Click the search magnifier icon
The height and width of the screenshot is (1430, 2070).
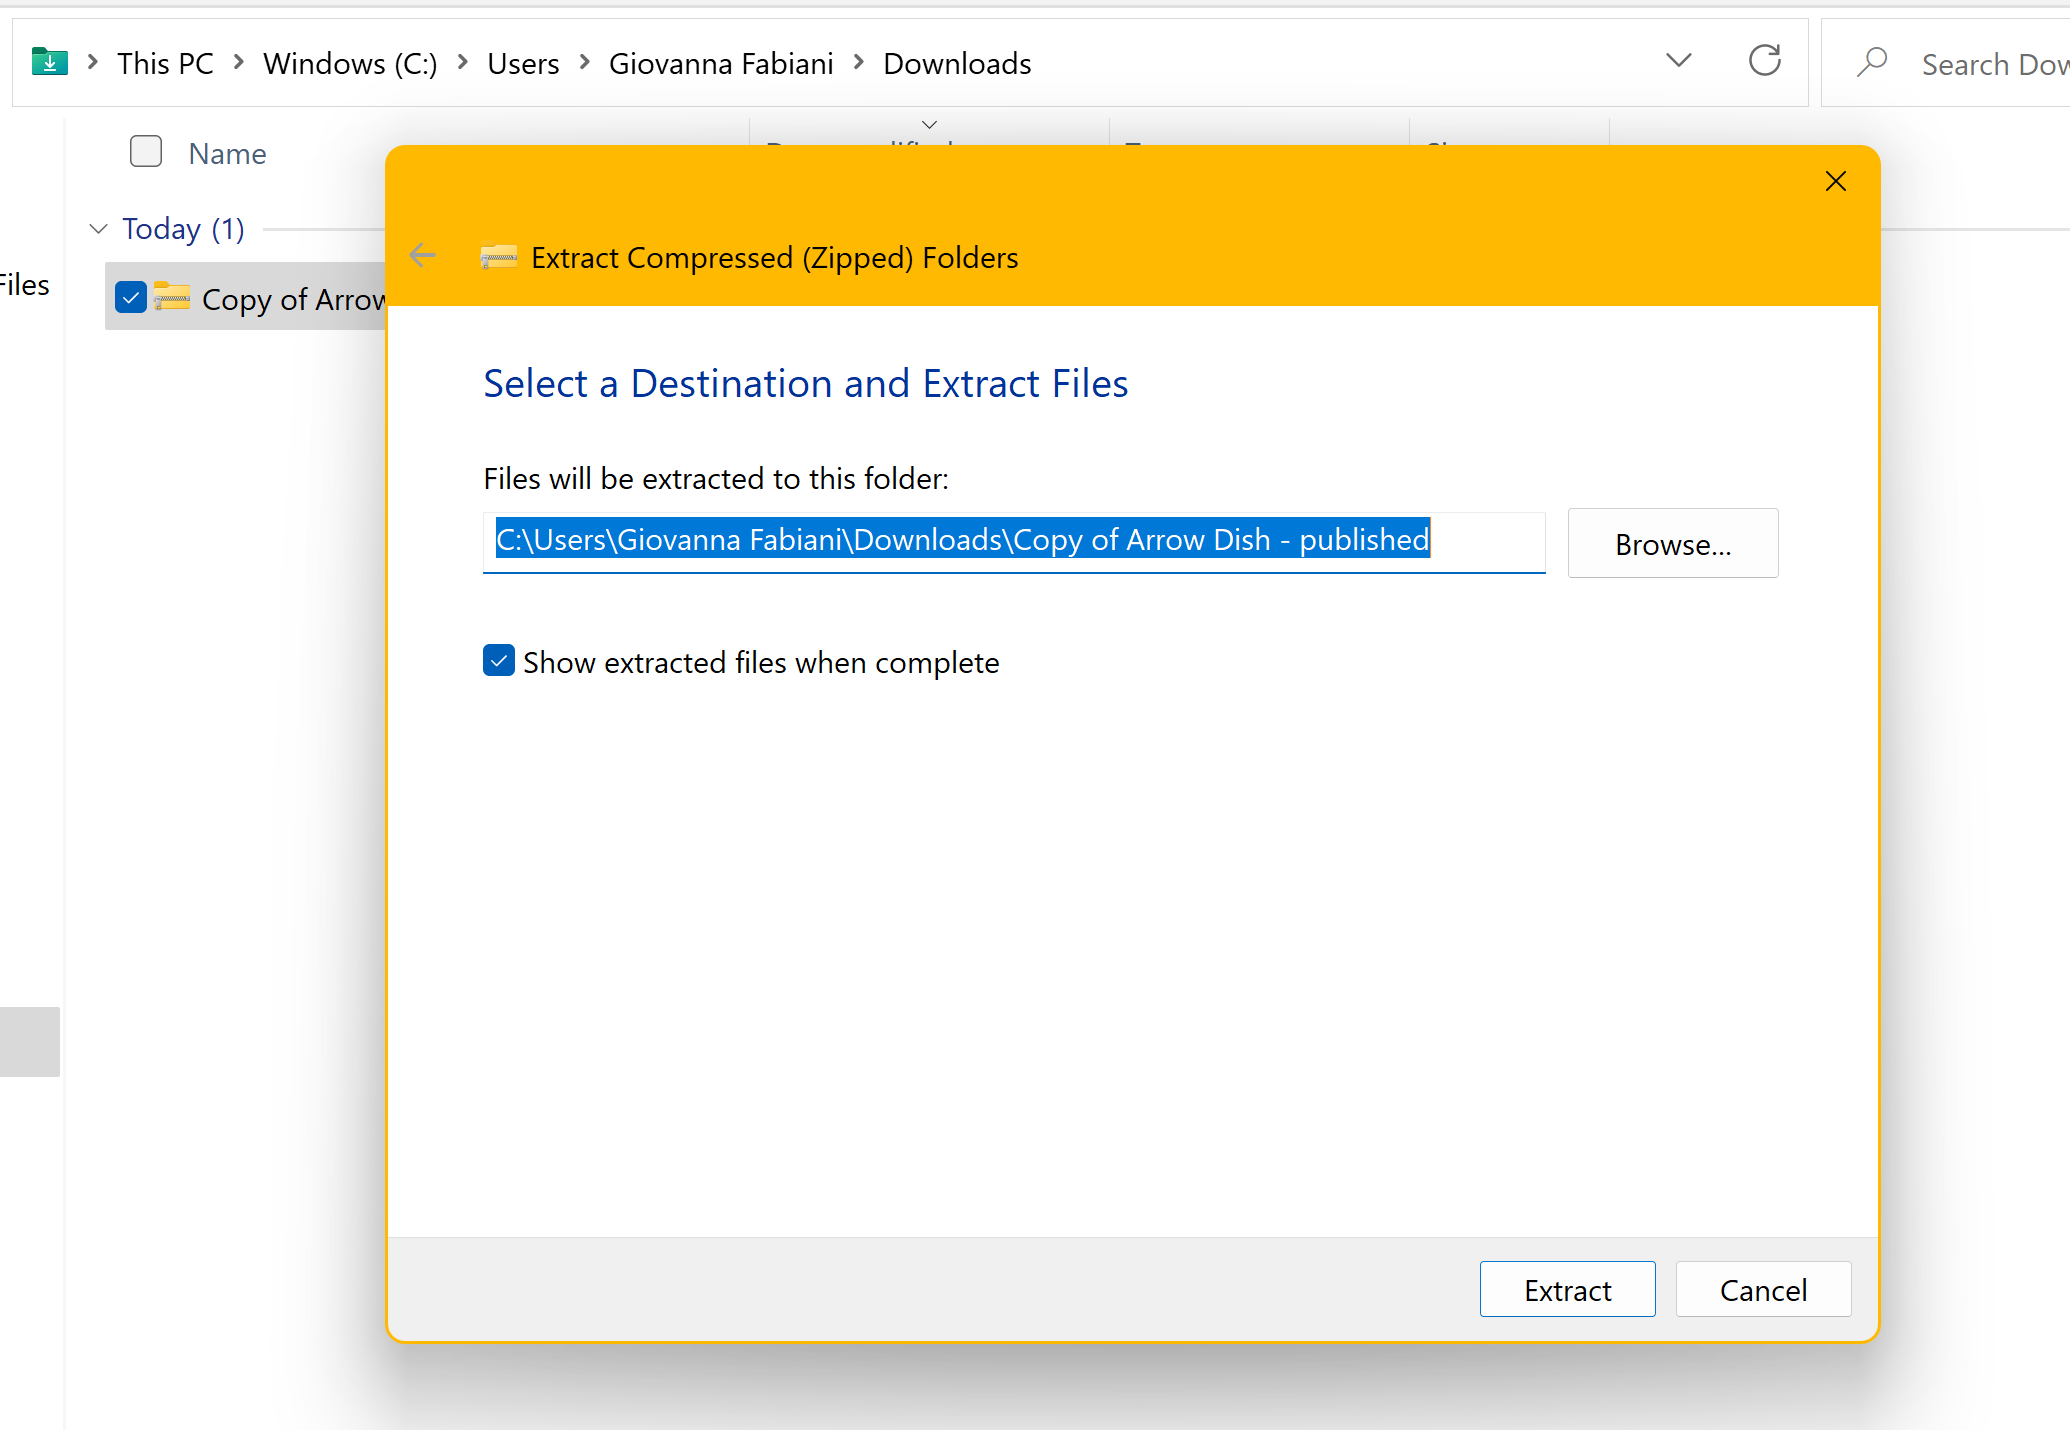[1871, 63]
